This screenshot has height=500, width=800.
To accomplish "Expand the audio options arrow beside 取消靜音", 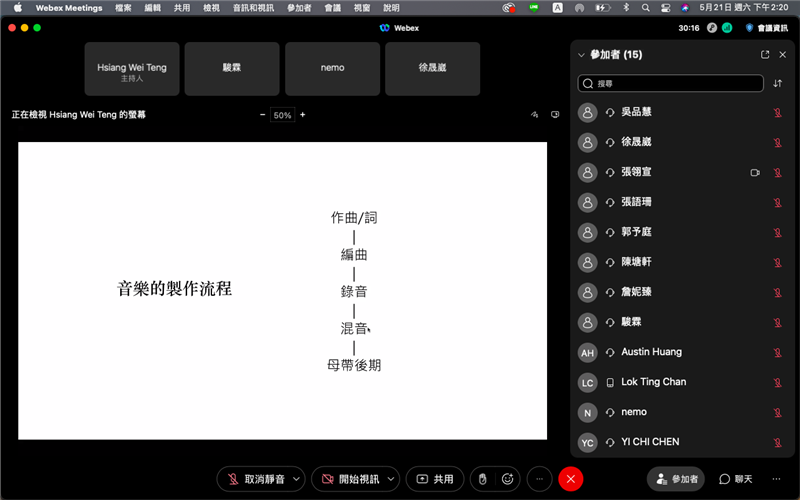I will tap(296, 479).
